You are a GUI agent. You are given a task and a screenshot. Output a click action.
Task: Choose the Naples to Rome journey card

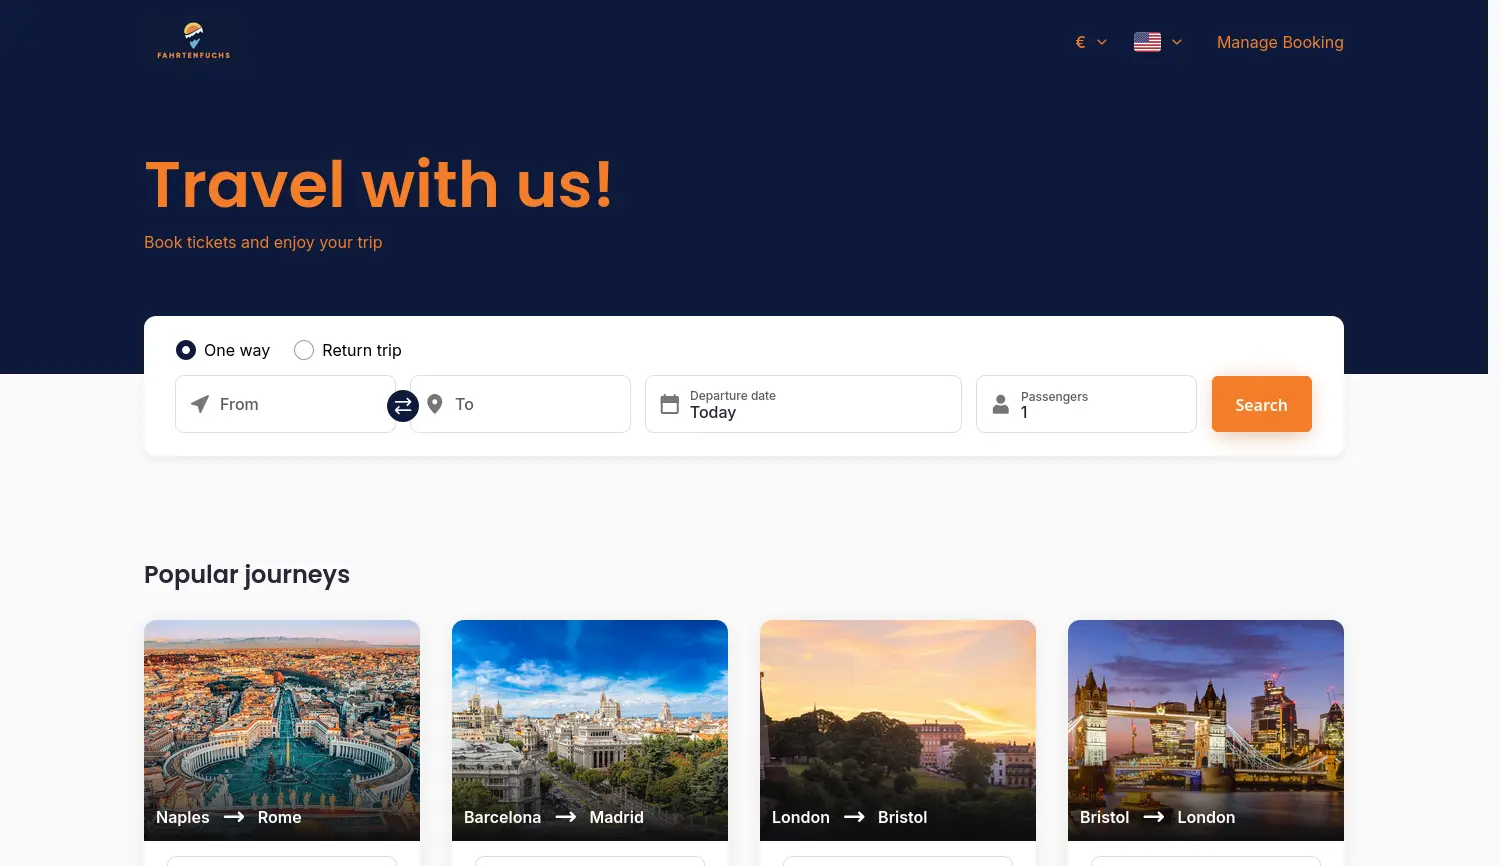pyautogui.click(x=282, y=730)
